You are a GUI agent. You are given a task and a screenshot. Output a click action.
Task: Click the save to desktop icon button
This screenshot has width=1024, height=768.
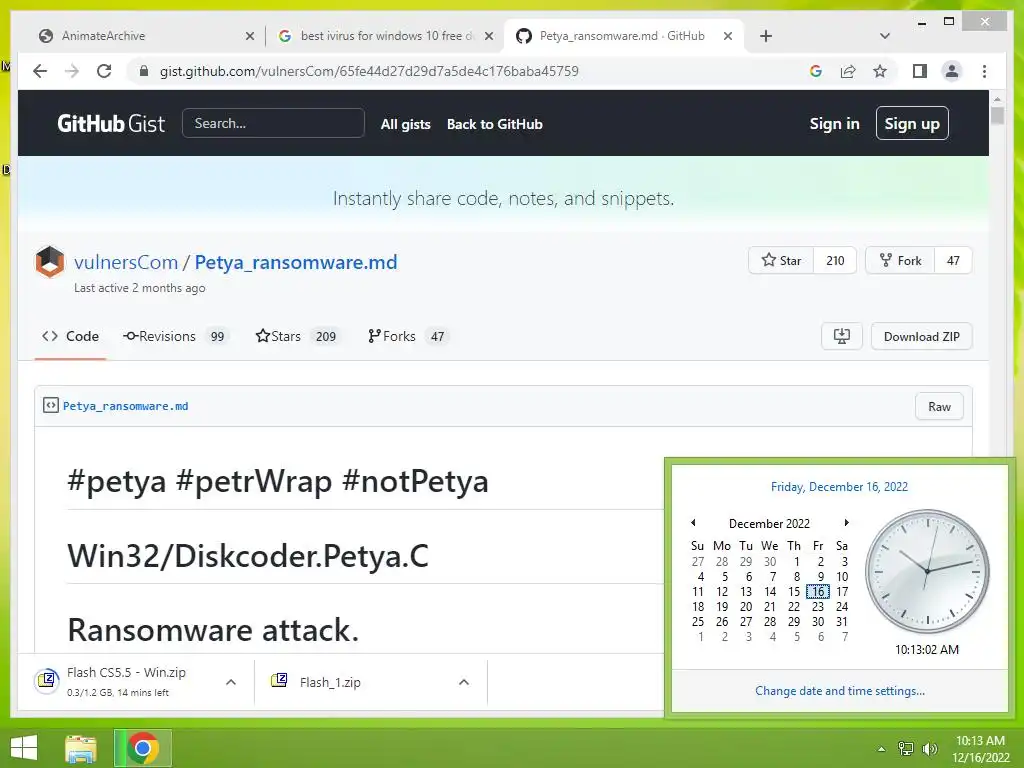coord(842,336)
